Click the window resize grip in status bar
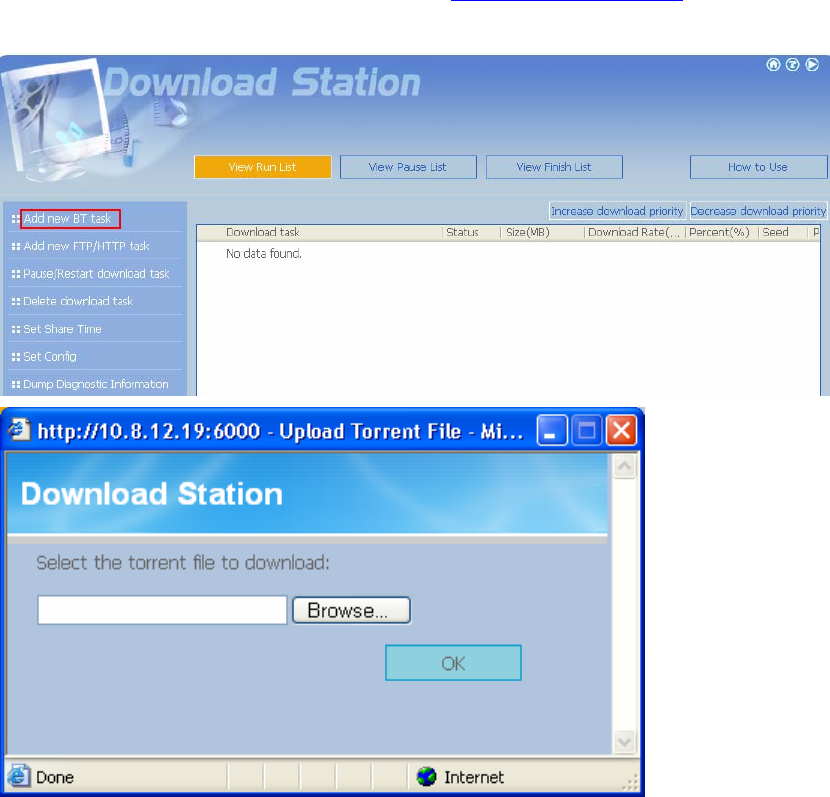This screenshot has width=830, height=797. (x=631, y=781)
